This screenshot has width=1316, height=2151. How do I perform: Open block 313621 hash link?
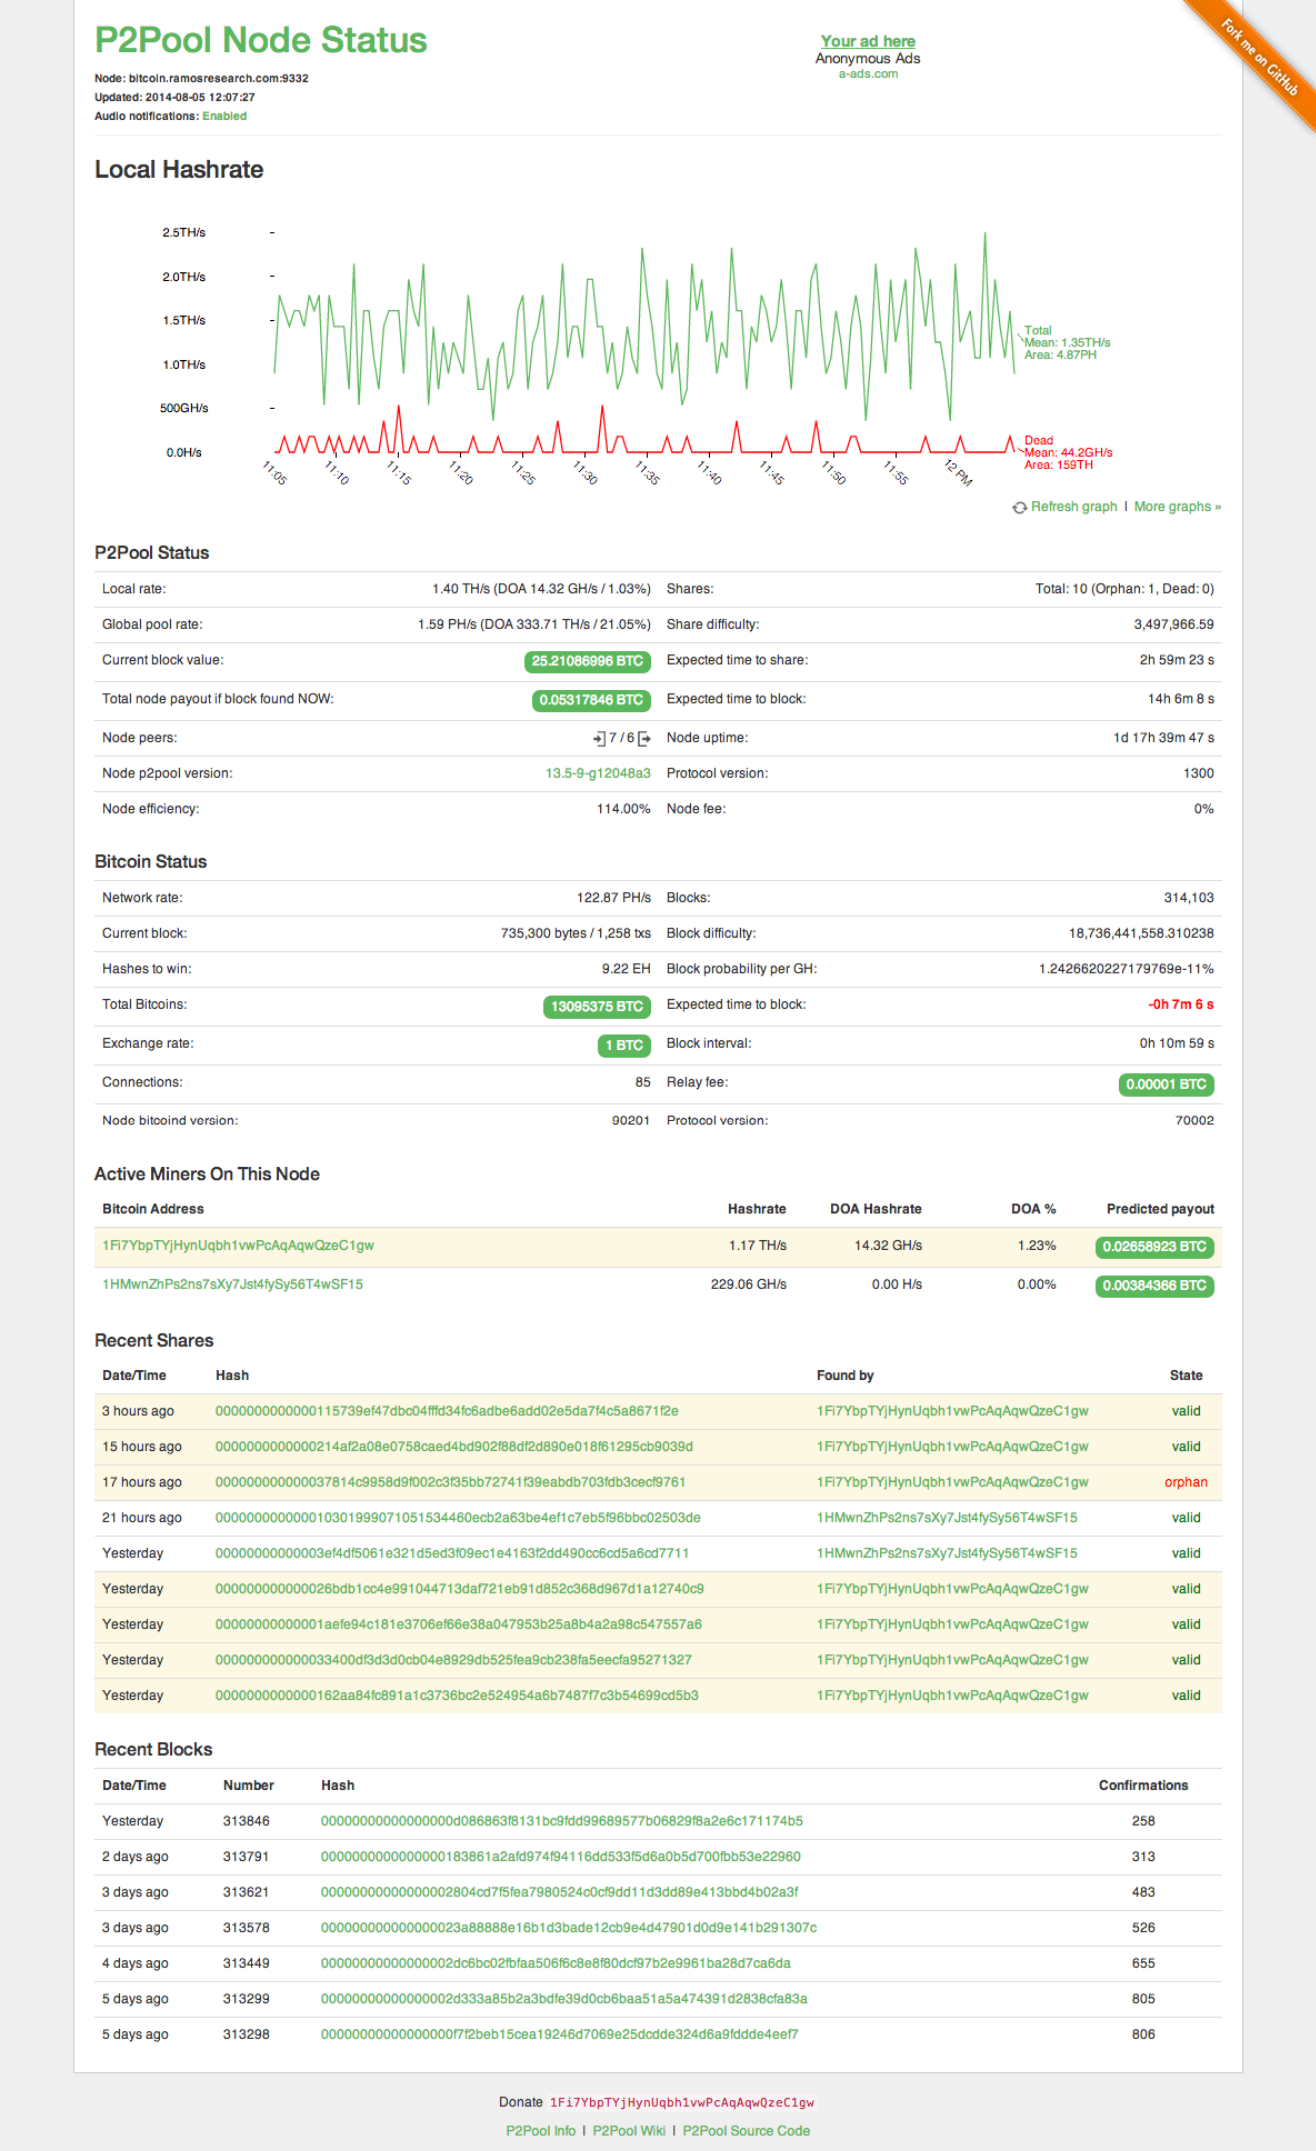(559, 1892)
